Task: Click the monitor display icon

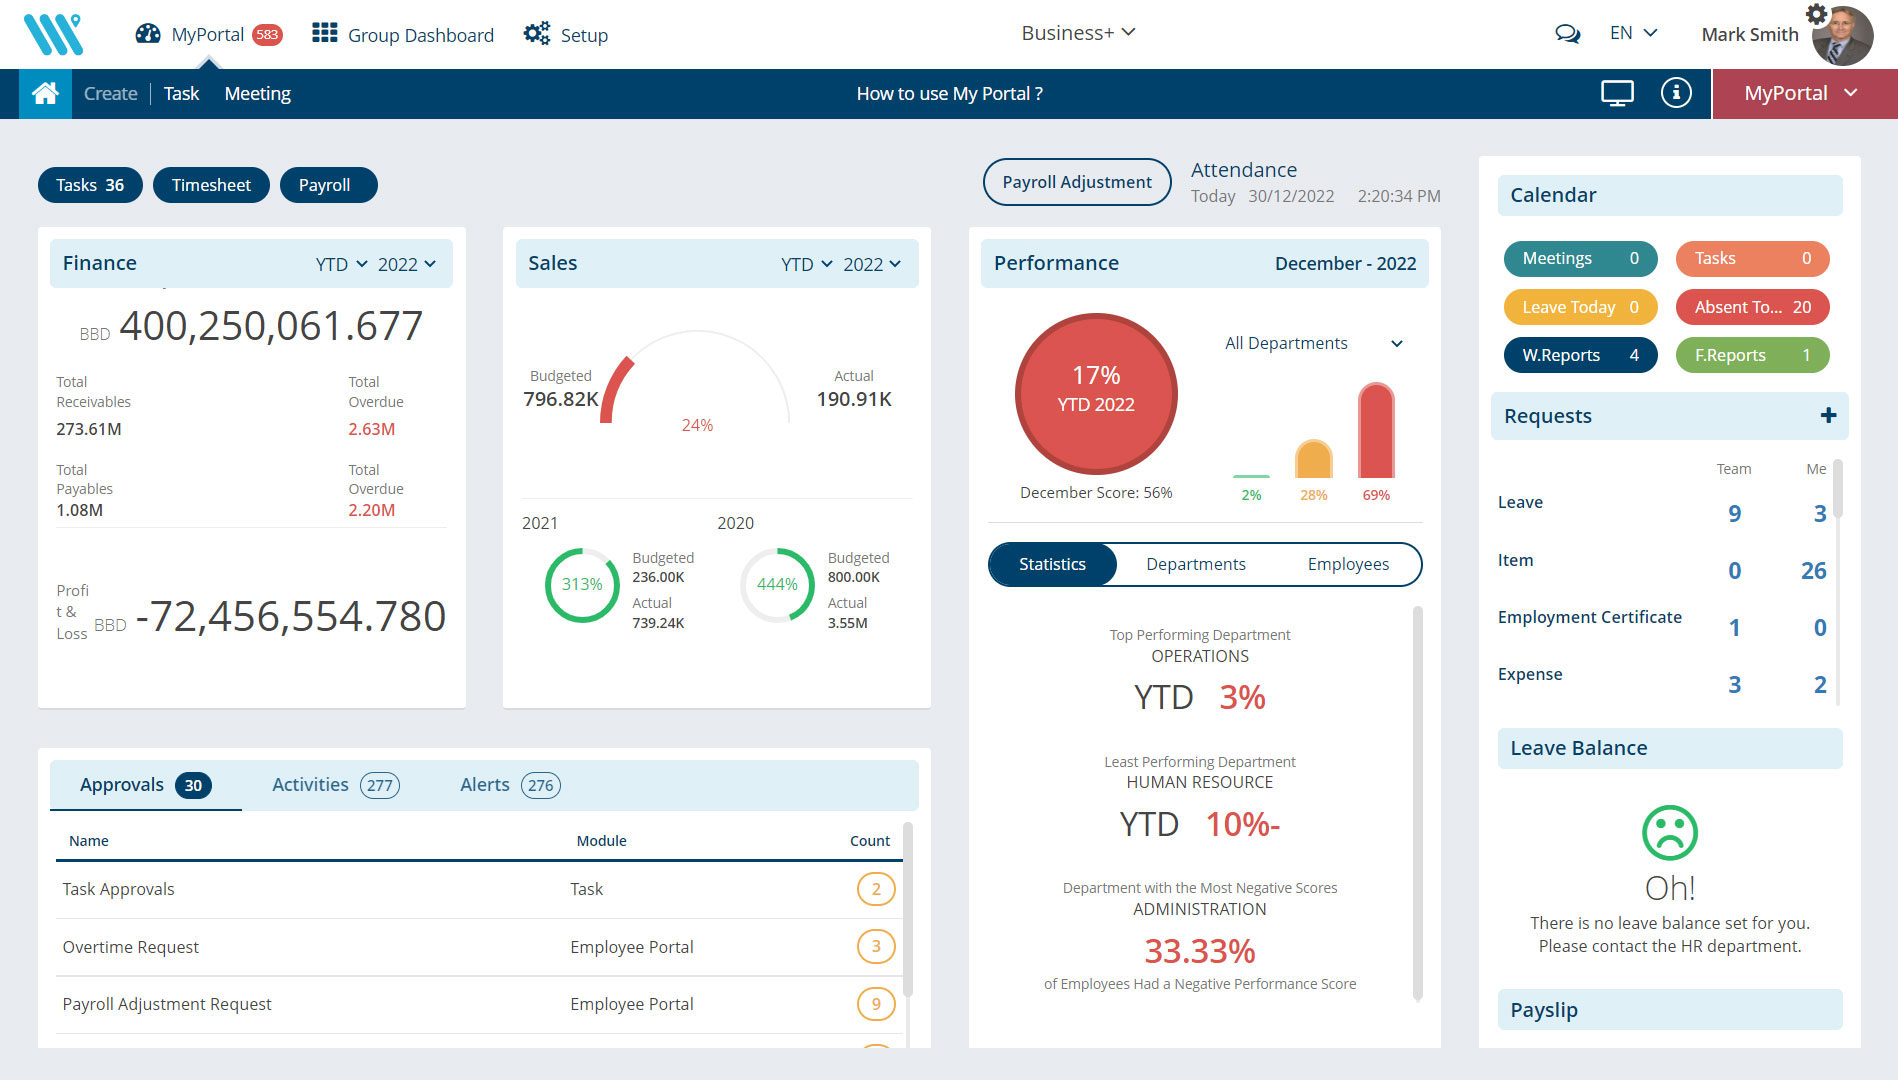Action: (x=1617, y=93)
